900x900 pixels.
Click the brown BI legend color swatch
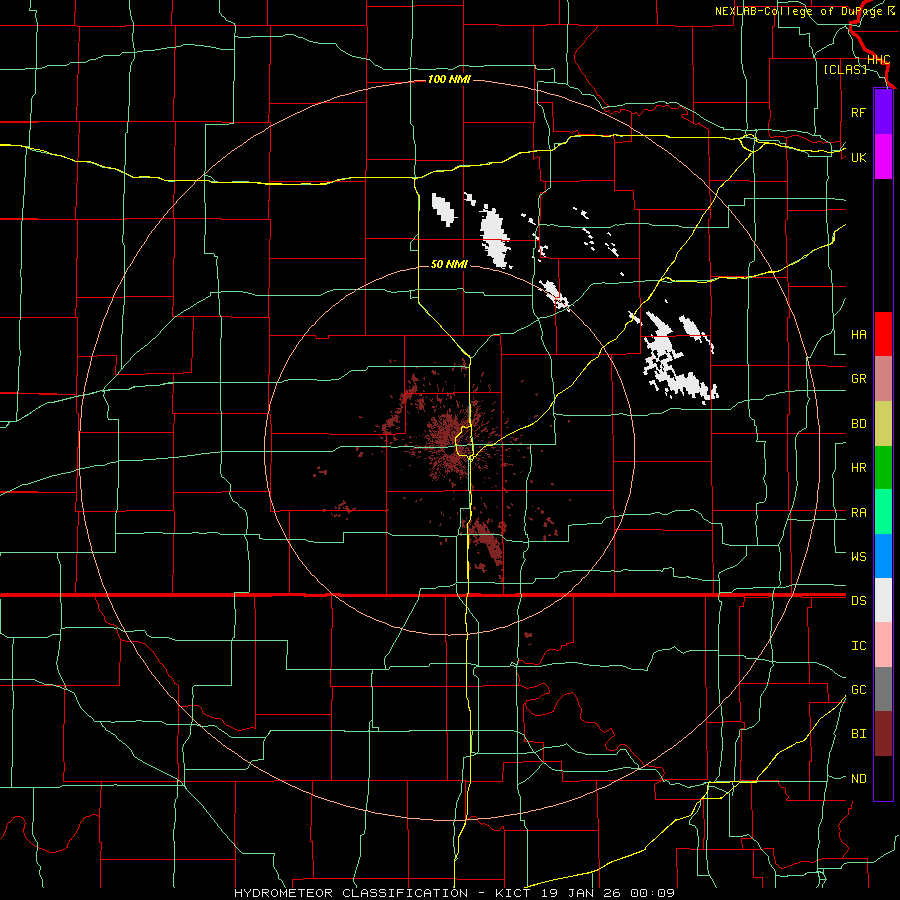(x=883, y=734)
